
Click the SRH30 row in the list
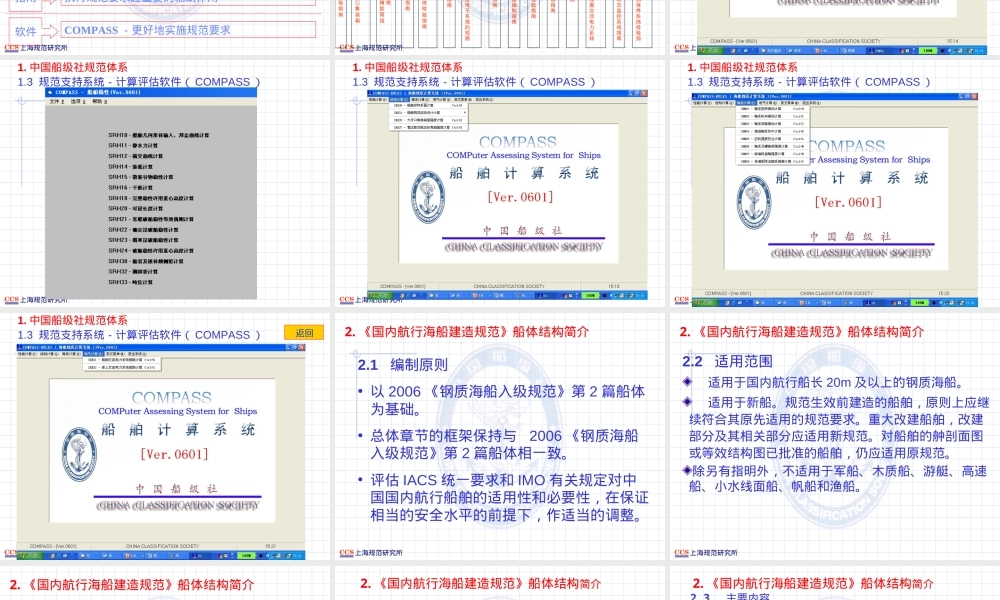[x=146, y=261]
